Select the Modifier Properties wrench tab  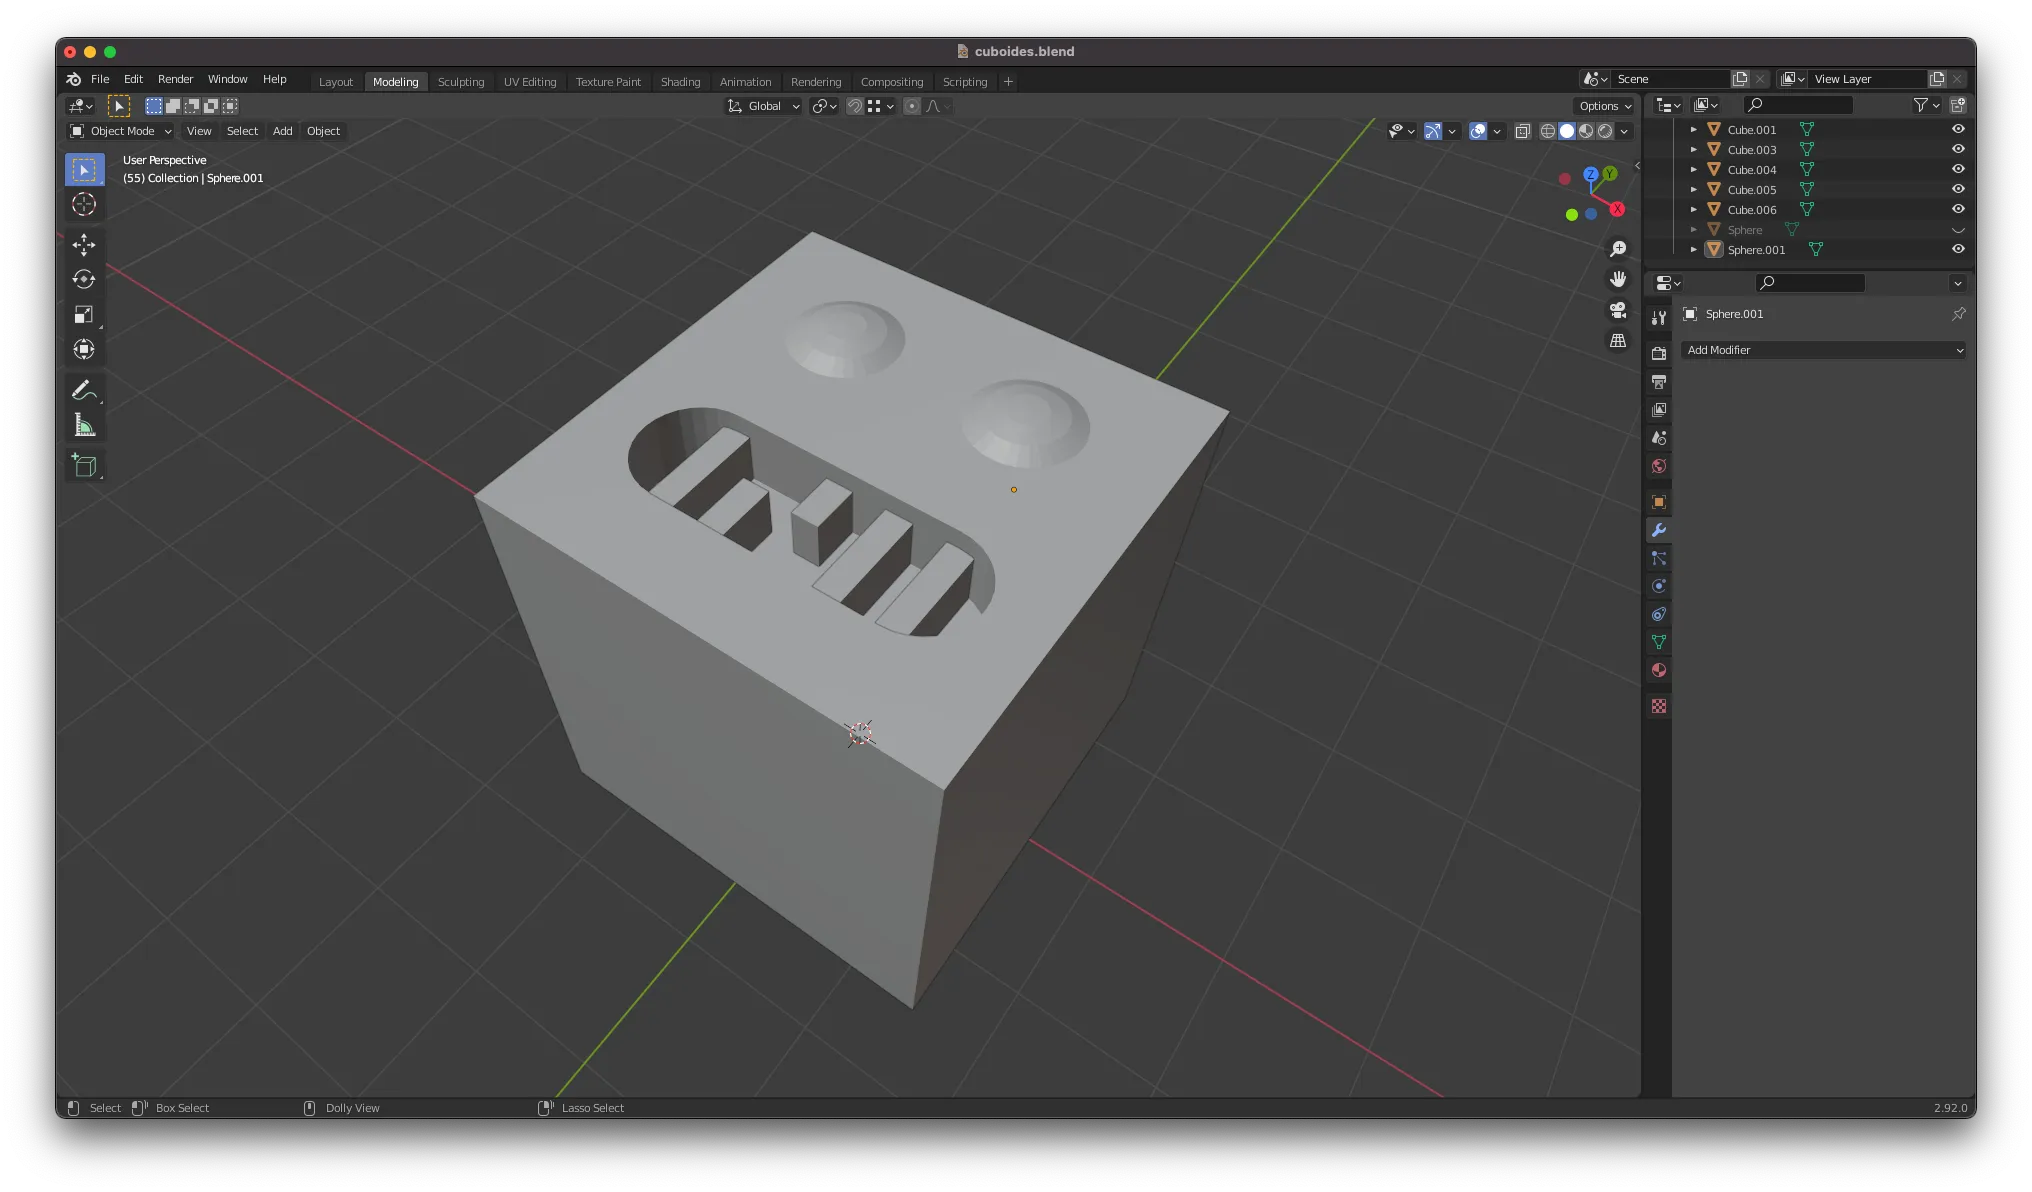tap(1658, 528)
